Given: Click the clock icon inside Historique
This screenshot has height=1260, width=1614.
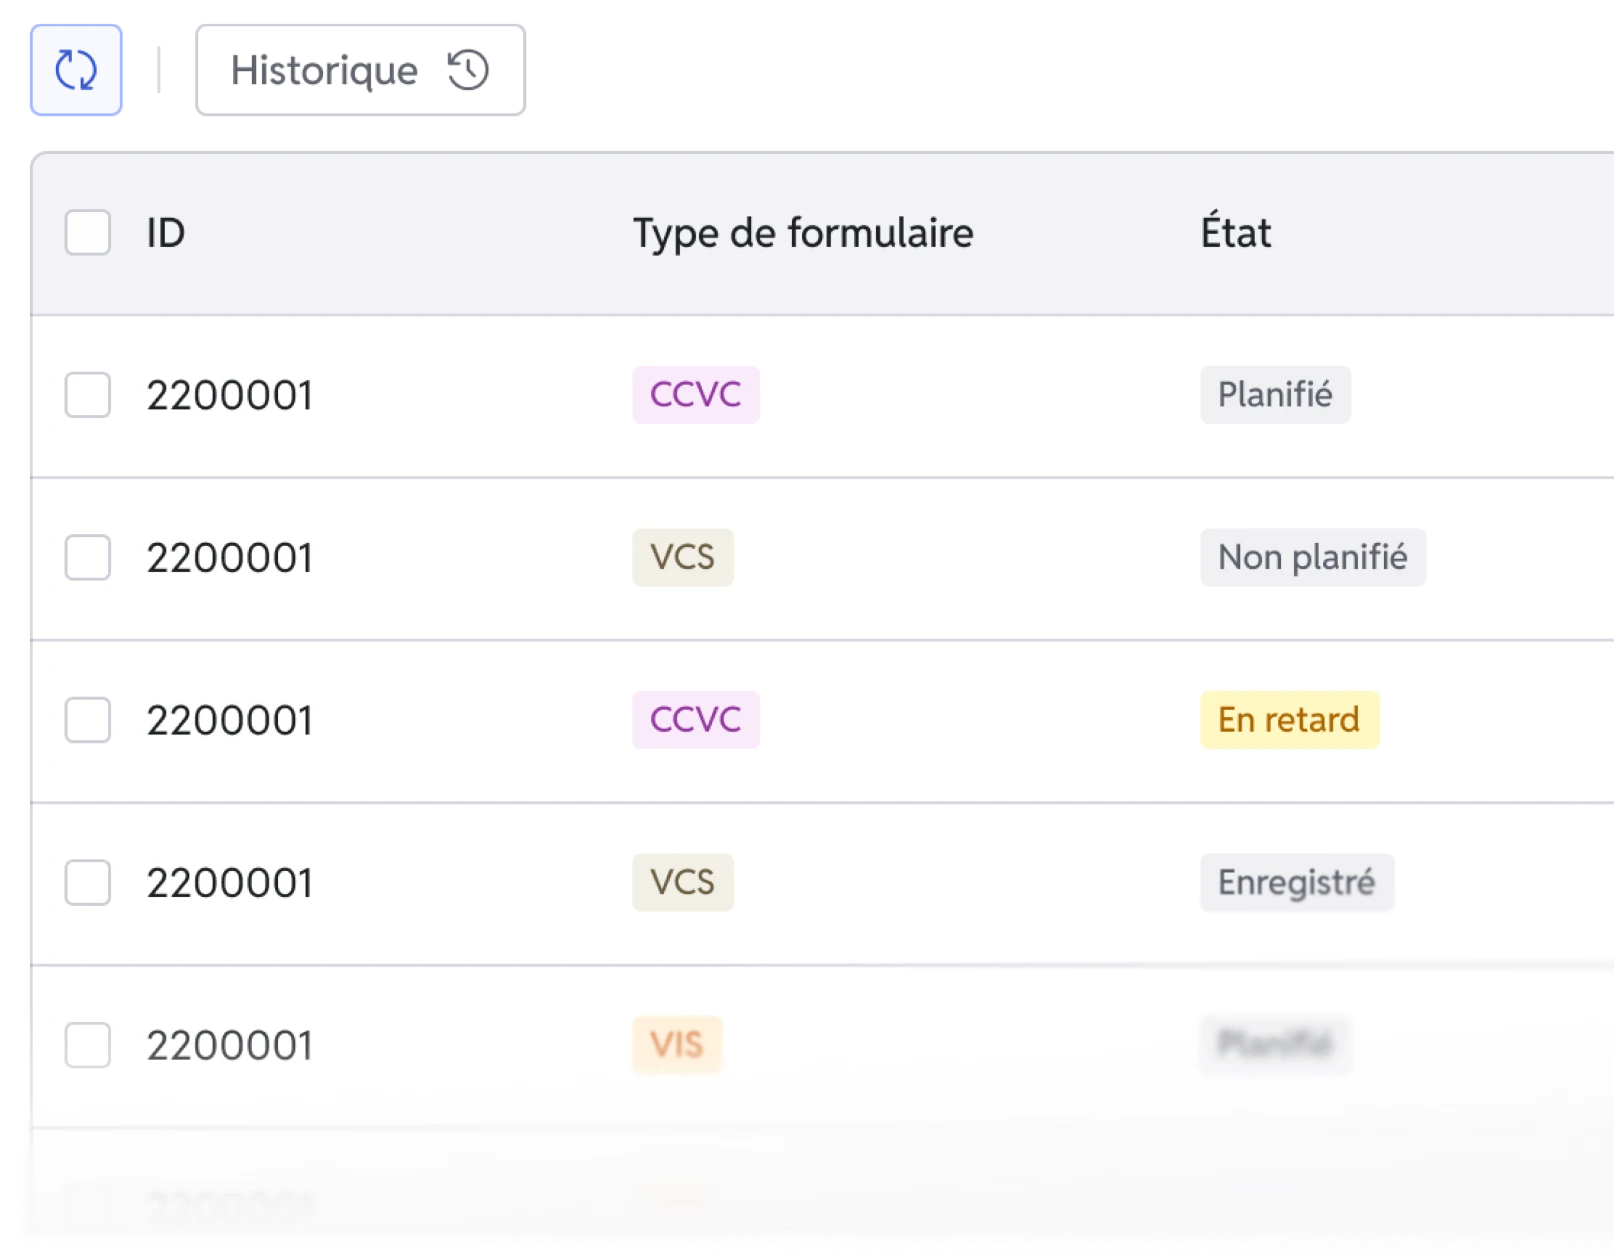Looking at the screenshot, I should 468,70.
